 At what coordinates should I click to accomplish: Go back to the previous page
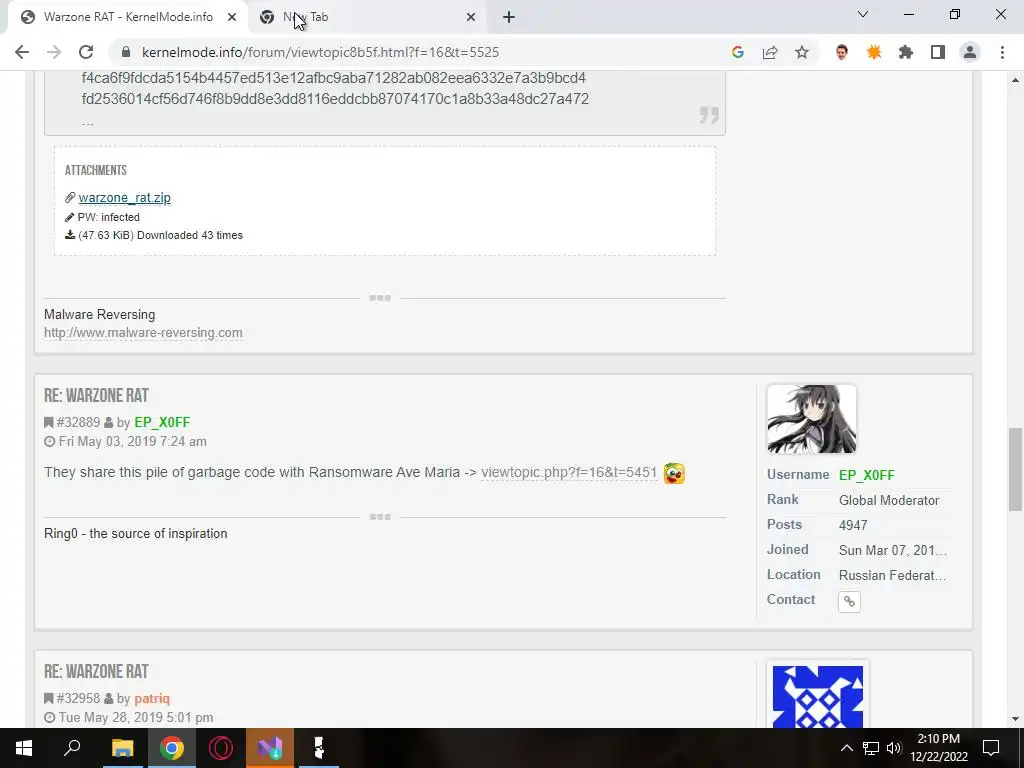pos(22,52)
